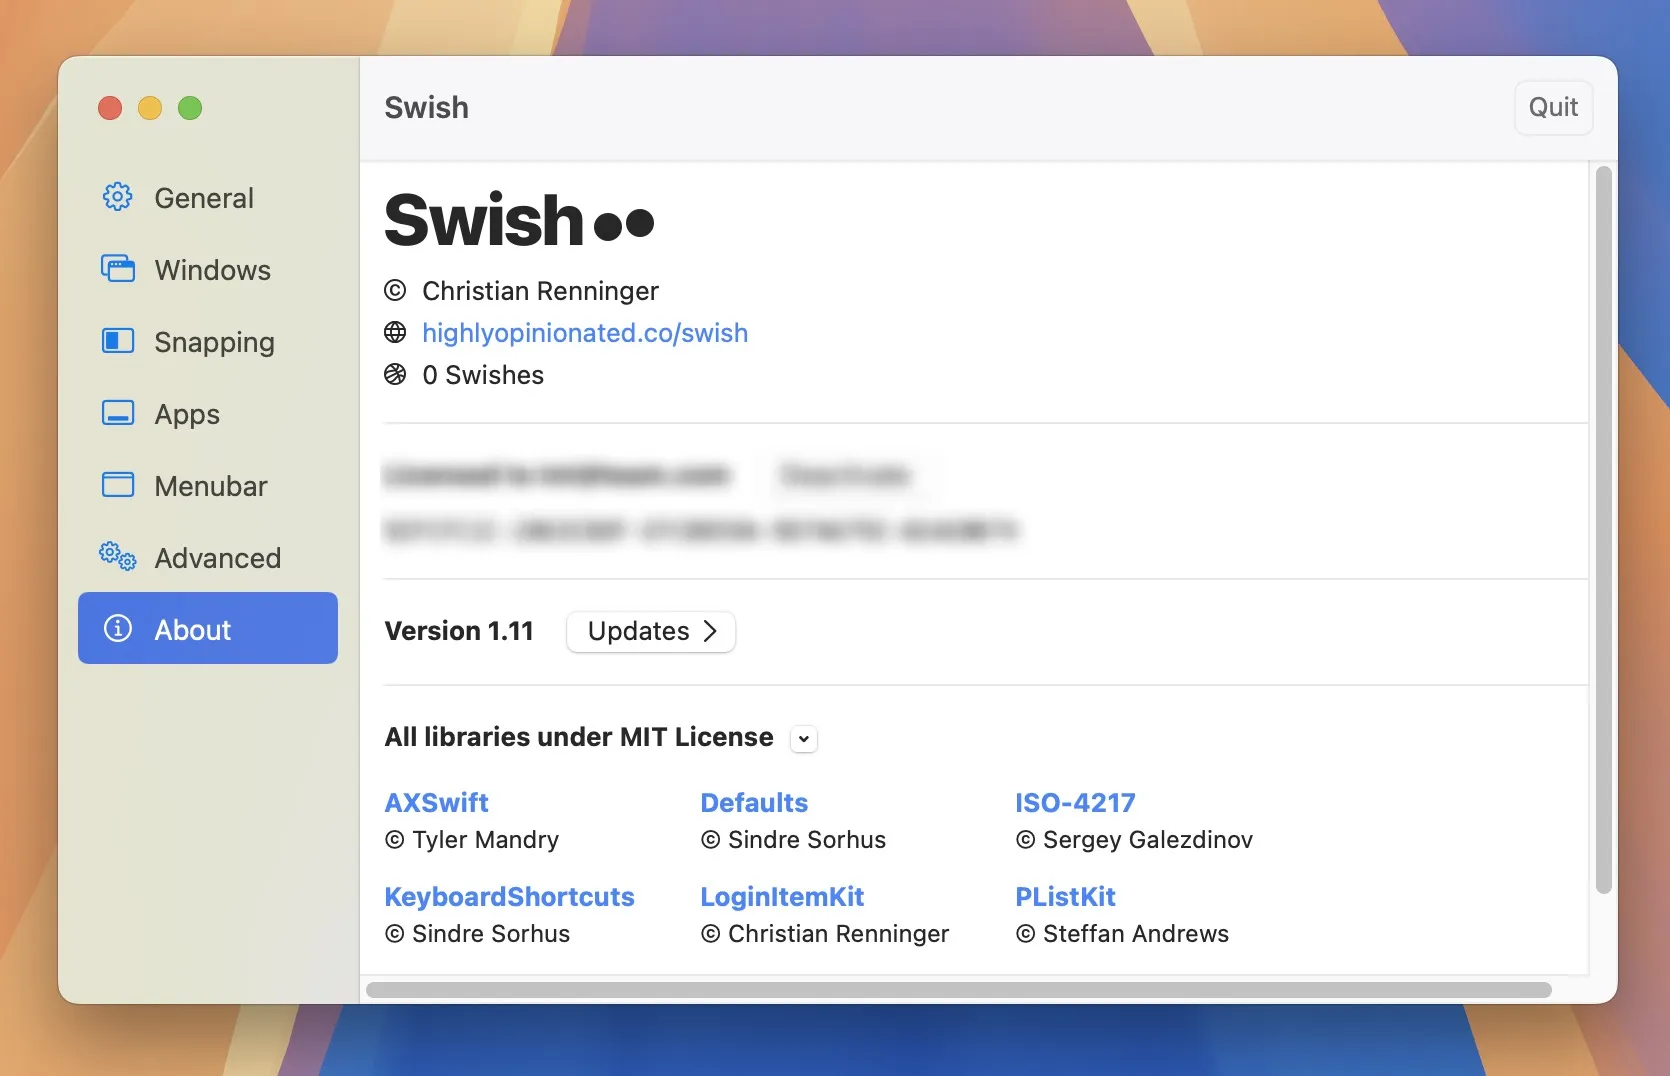
Task: Click the Snapping half-window icon
Action: click(x=118, y=341)
